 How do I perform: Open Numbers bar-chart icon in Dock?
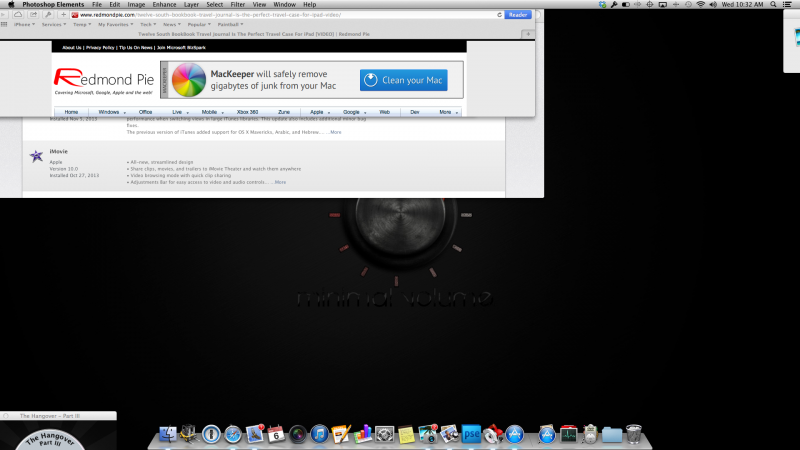[363, 434]
